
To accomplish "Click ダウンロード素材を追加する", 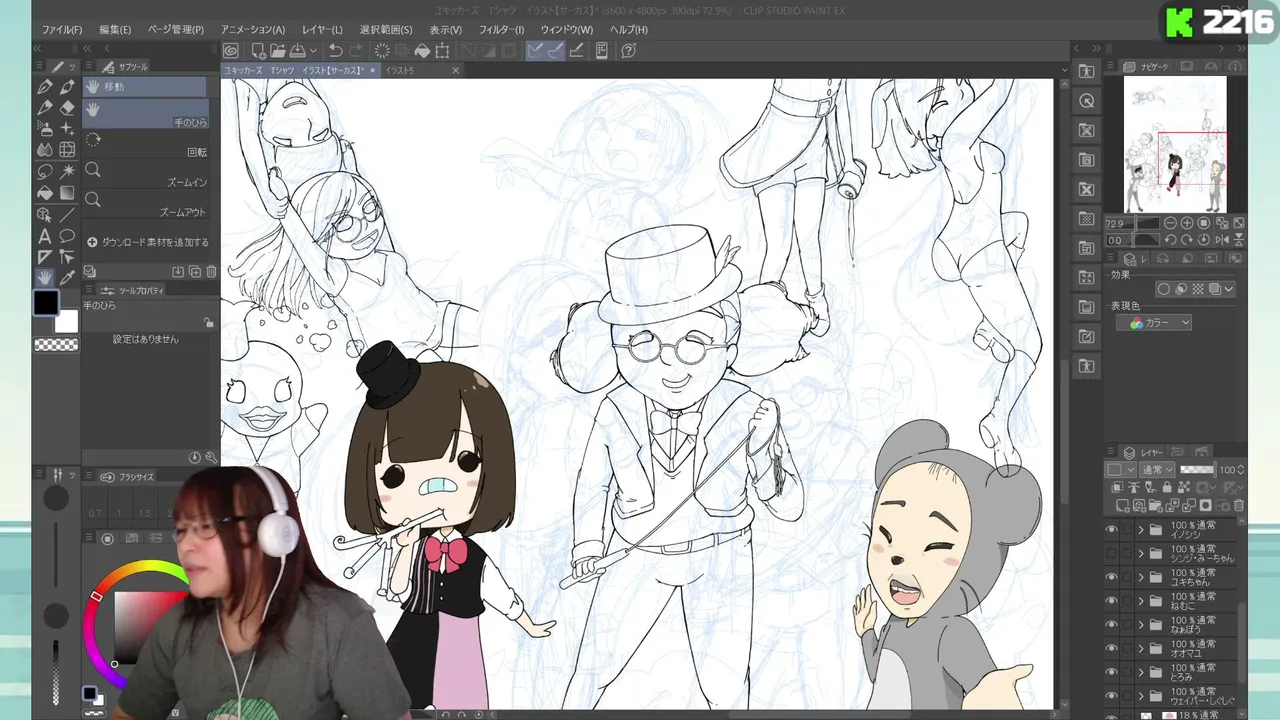I will (148, 242).
